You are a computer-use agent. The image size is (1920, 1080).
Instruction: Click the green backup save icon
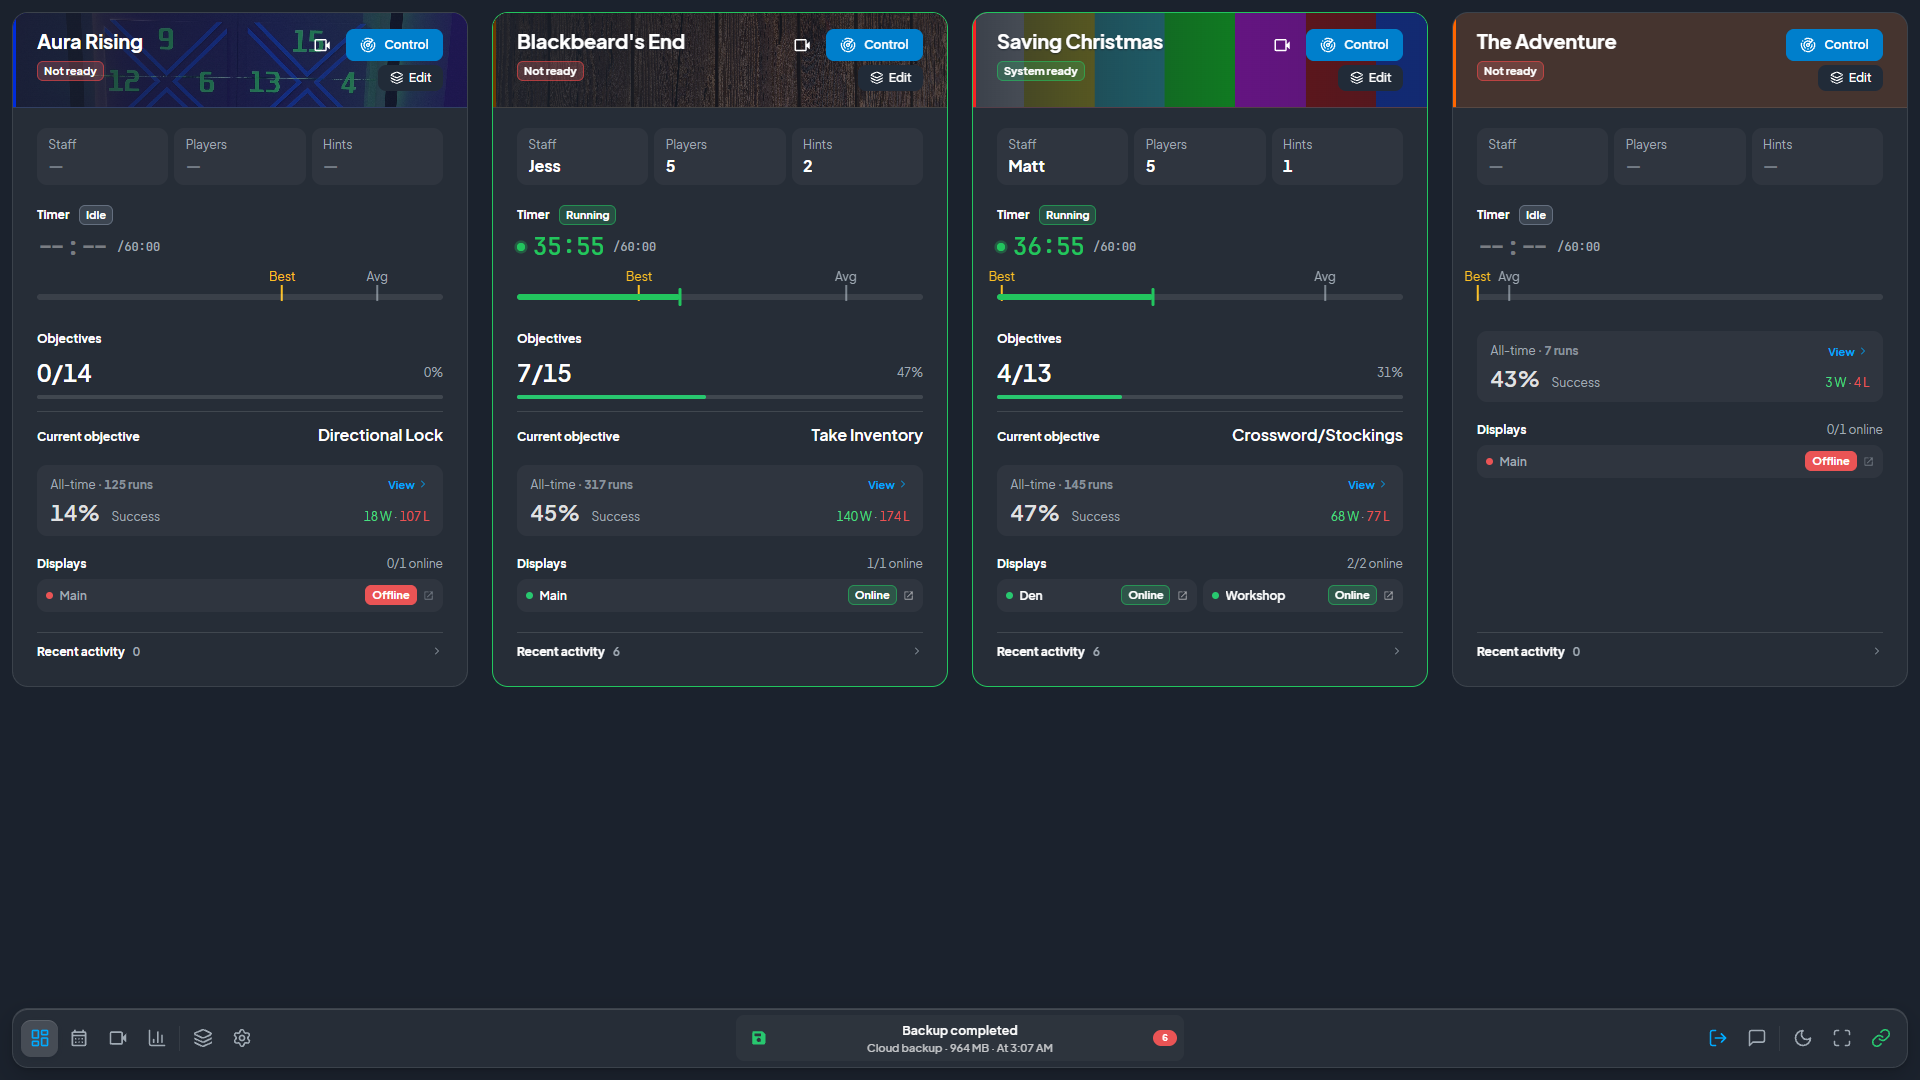(759, 1038)
